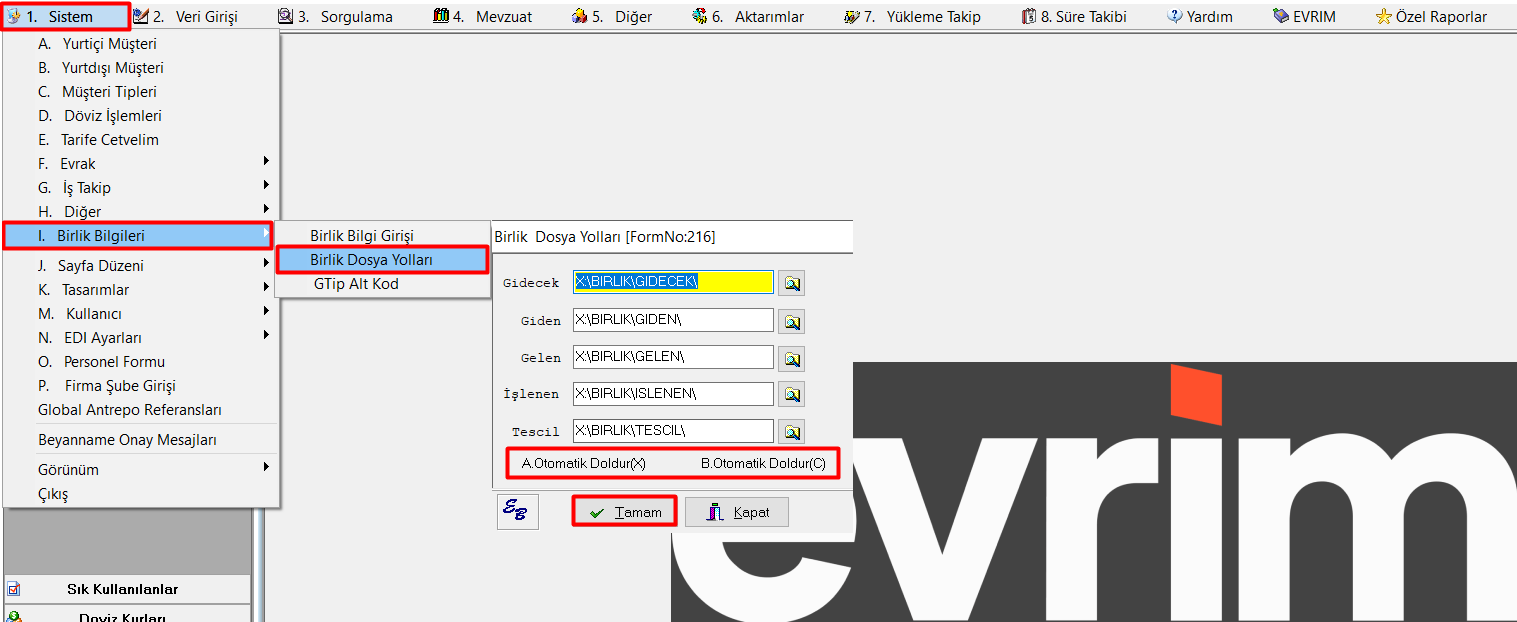Open GTip Alt Kod submenu item
This screenshot has height=622, width=1517.
pyautogui.click(x=382, y=284)
